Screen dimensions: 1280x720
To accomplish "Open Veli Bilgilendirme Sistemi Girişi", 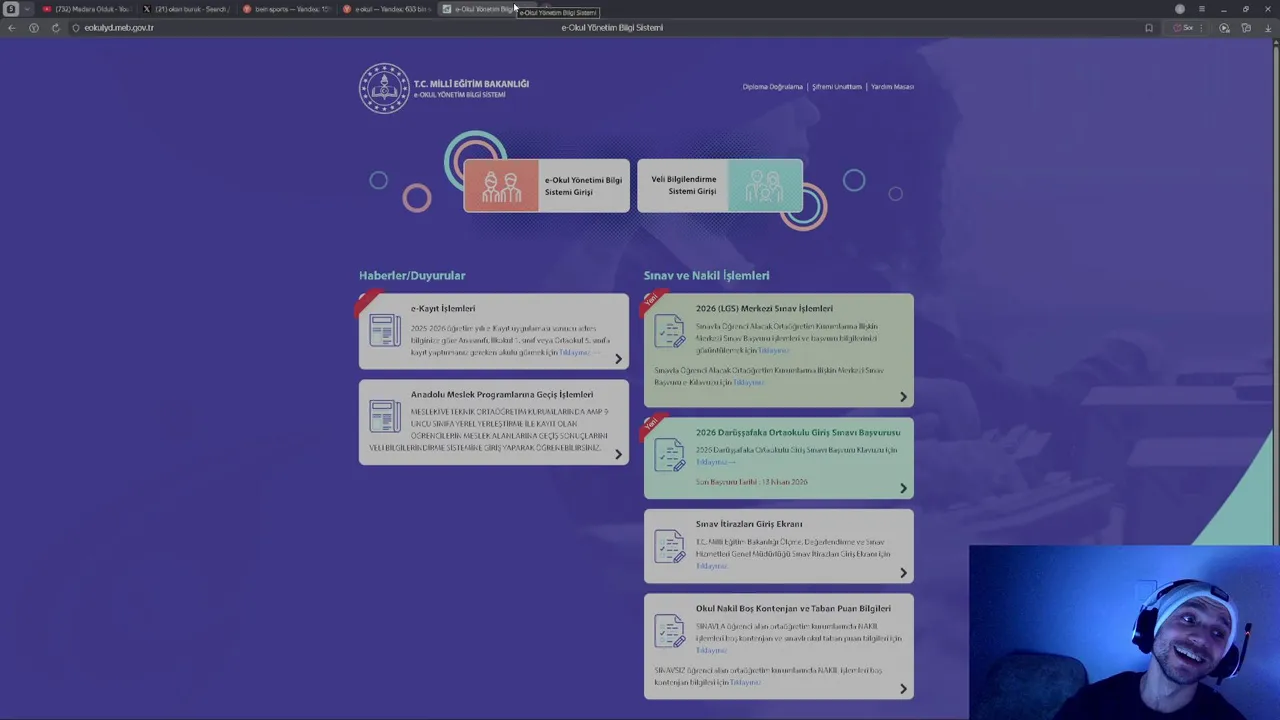I will coord(720,186).
